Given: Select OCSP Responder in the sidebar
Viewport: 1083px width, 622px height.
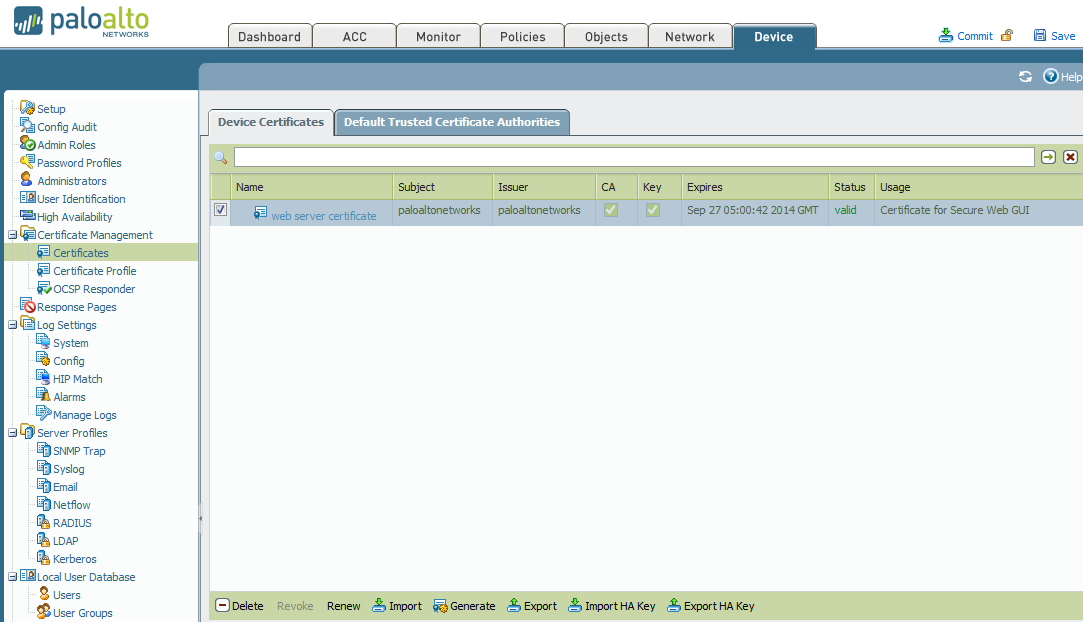Looking at the screenshot, I should tap(94, 289).
